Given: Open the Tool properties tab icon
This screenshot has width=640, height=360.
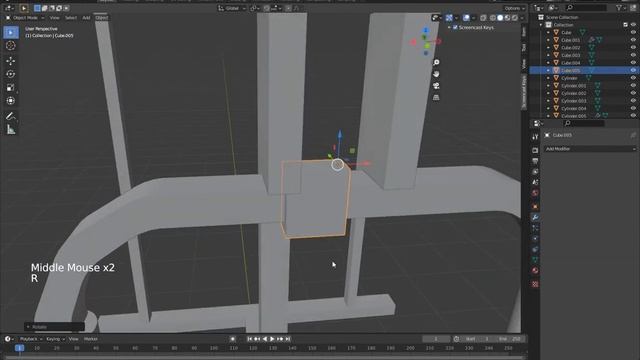Looking at the screenshot, I should coord(535,138).
